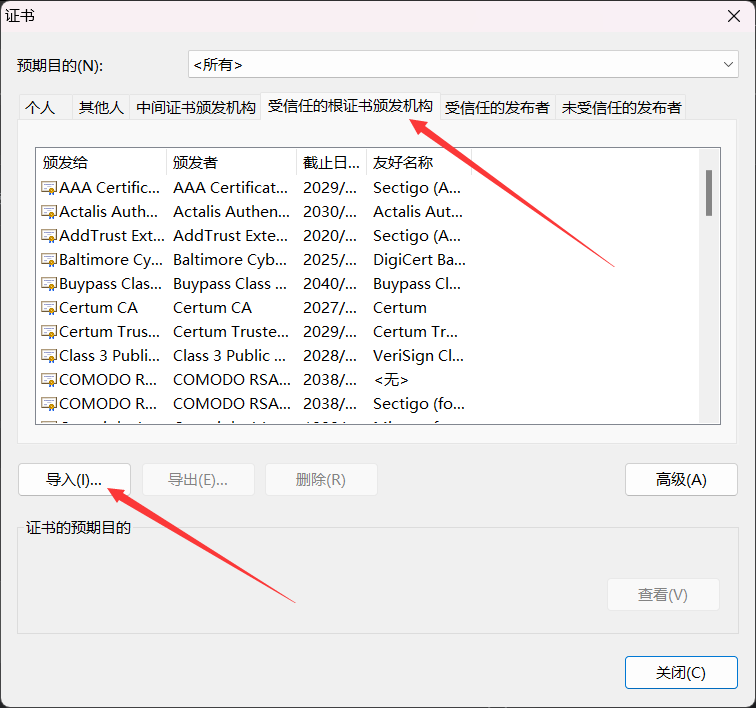
Task: Sort list by 颁发给 column header
Action: pos(101,162)
